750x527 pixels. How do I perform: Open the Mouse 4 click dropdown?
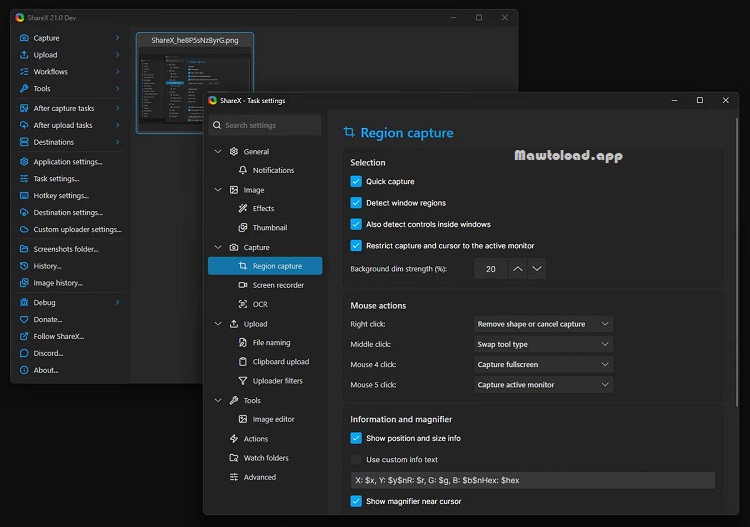coord(543,364)
